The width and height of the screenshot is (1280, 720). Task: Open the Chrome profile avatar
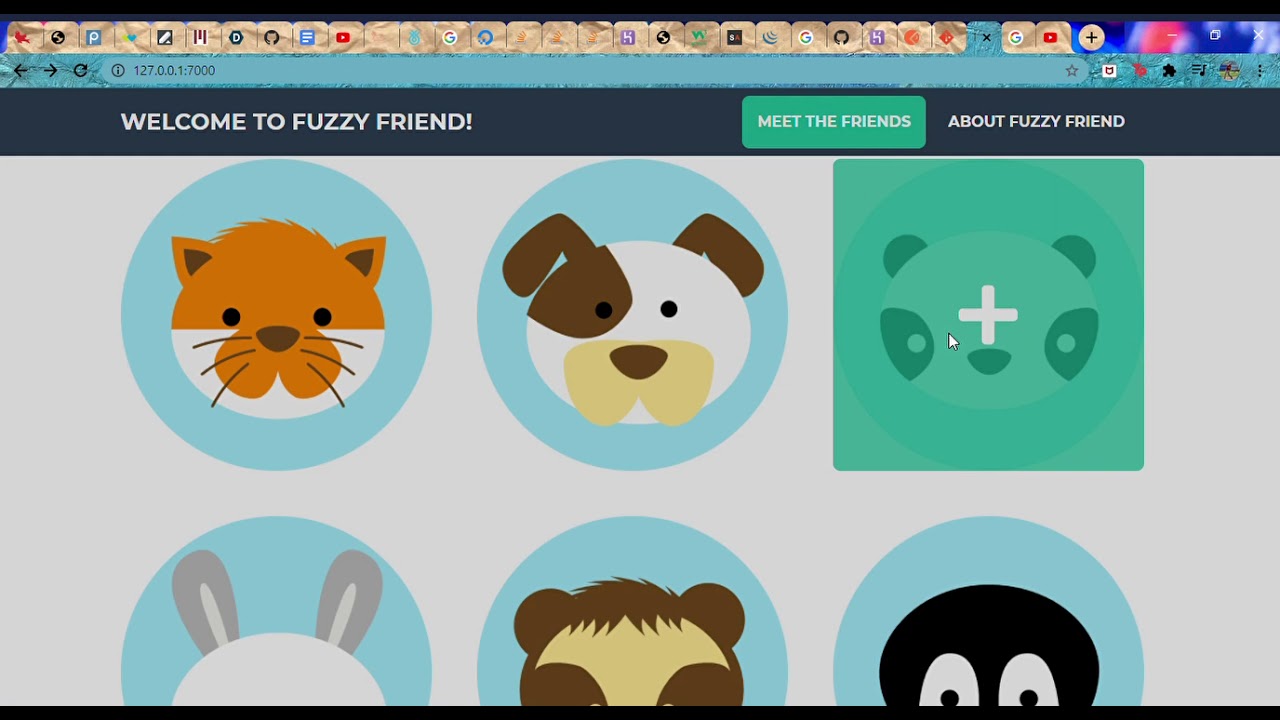pos(1230,71)
